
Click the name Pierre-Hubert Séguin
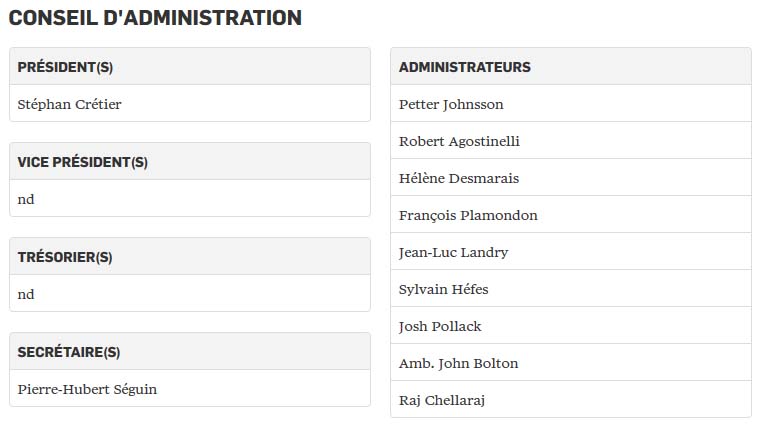(87, 389)
